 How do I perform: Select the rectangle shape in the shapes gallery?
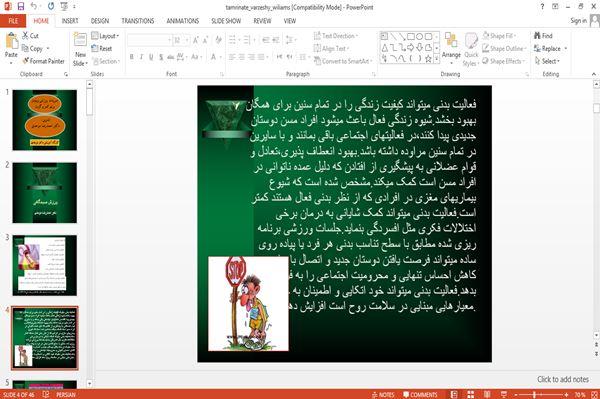coord(411,37)
